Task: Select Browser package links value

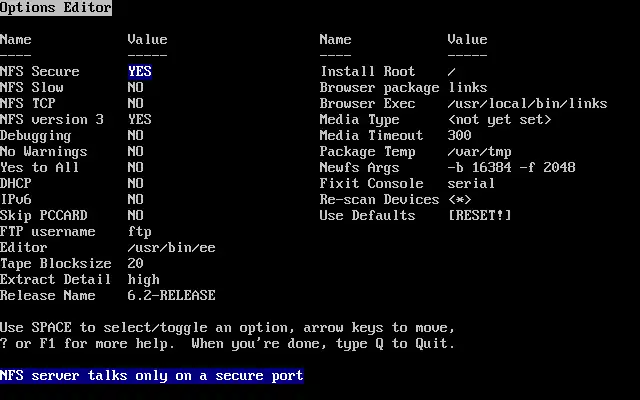Action: coord(468,88)
